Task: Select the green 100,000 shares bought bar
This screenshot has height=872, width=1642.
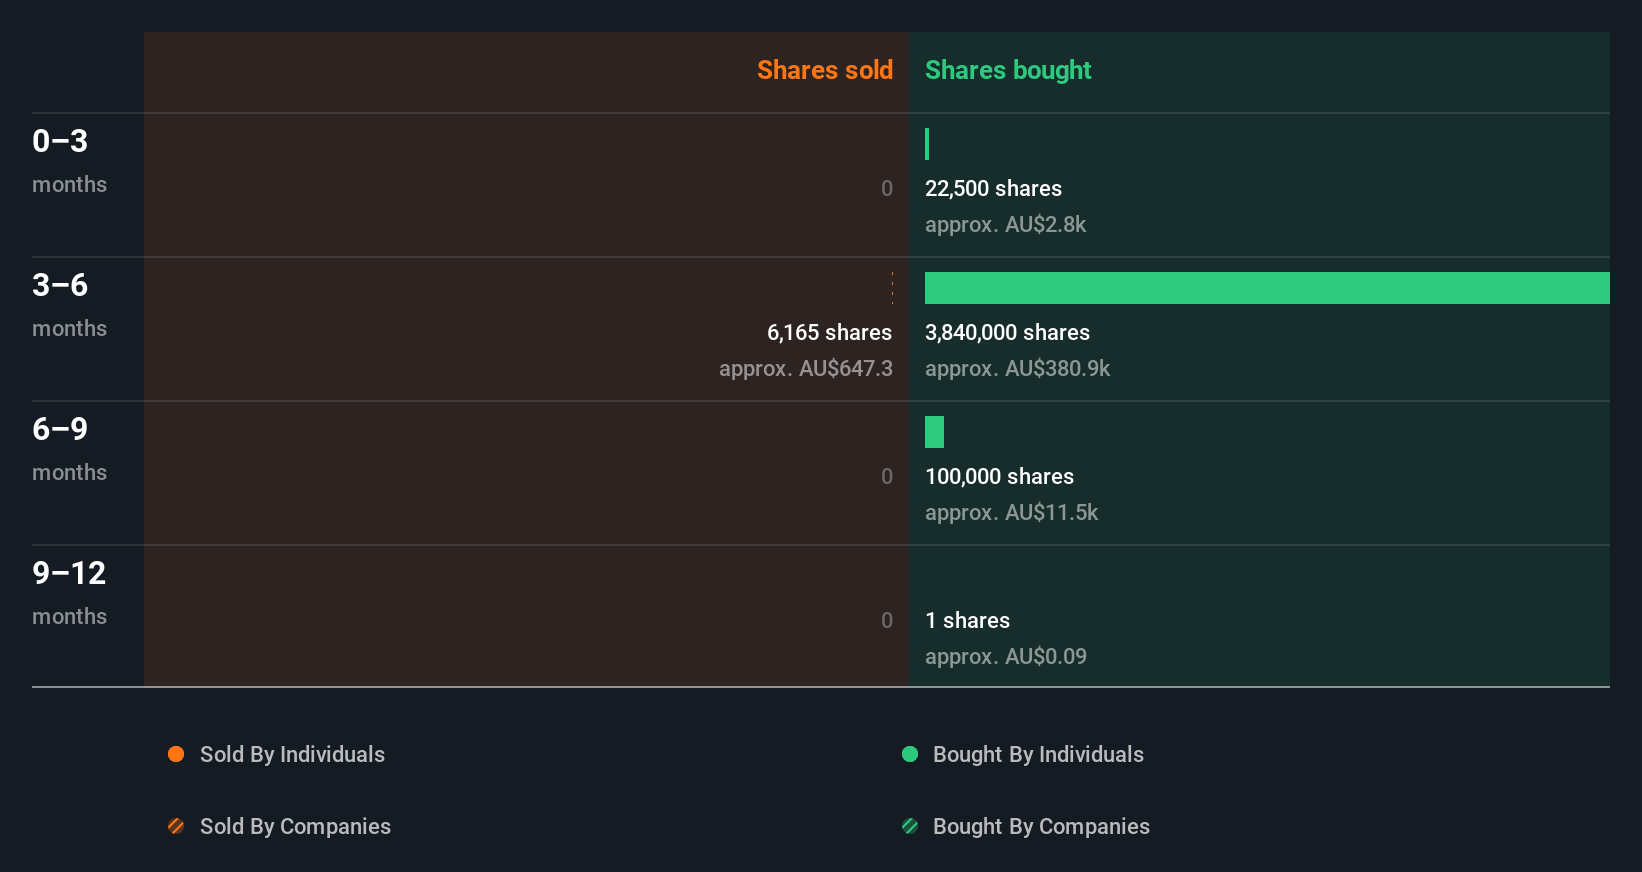Action: 934,432
